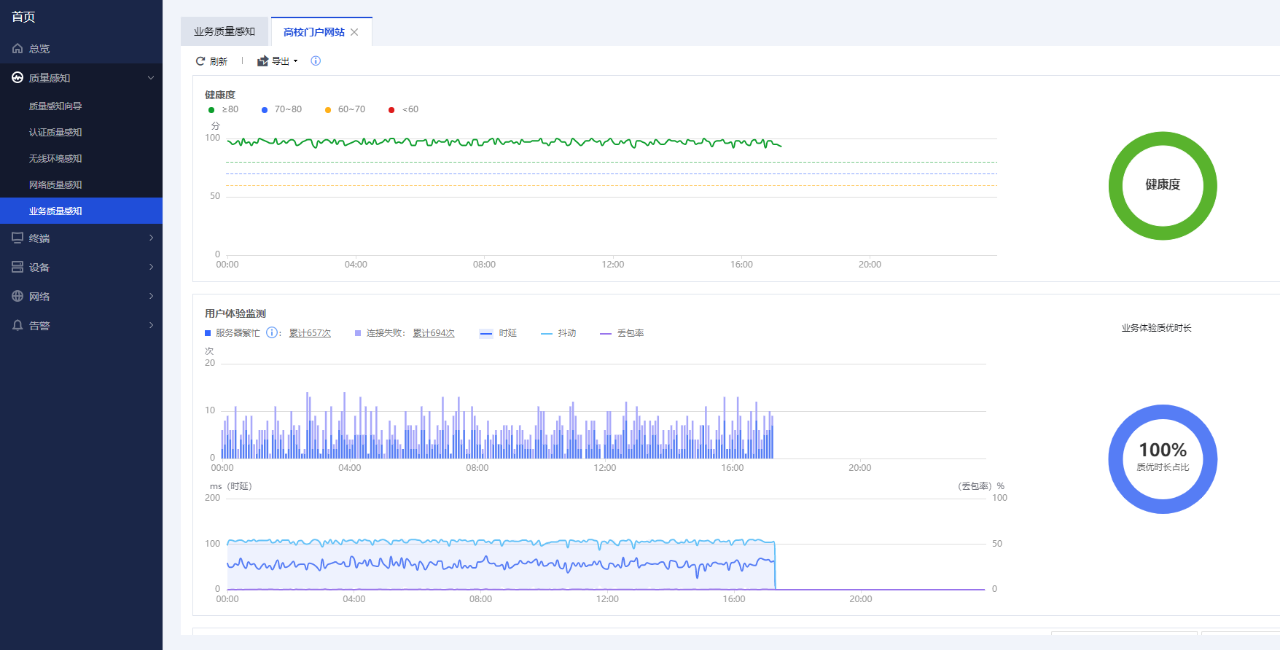The width and height of the screenshot is (1280, 650).
Task: Click the blue 100% 质优时长占比 donut
Action: [1163, 459]
